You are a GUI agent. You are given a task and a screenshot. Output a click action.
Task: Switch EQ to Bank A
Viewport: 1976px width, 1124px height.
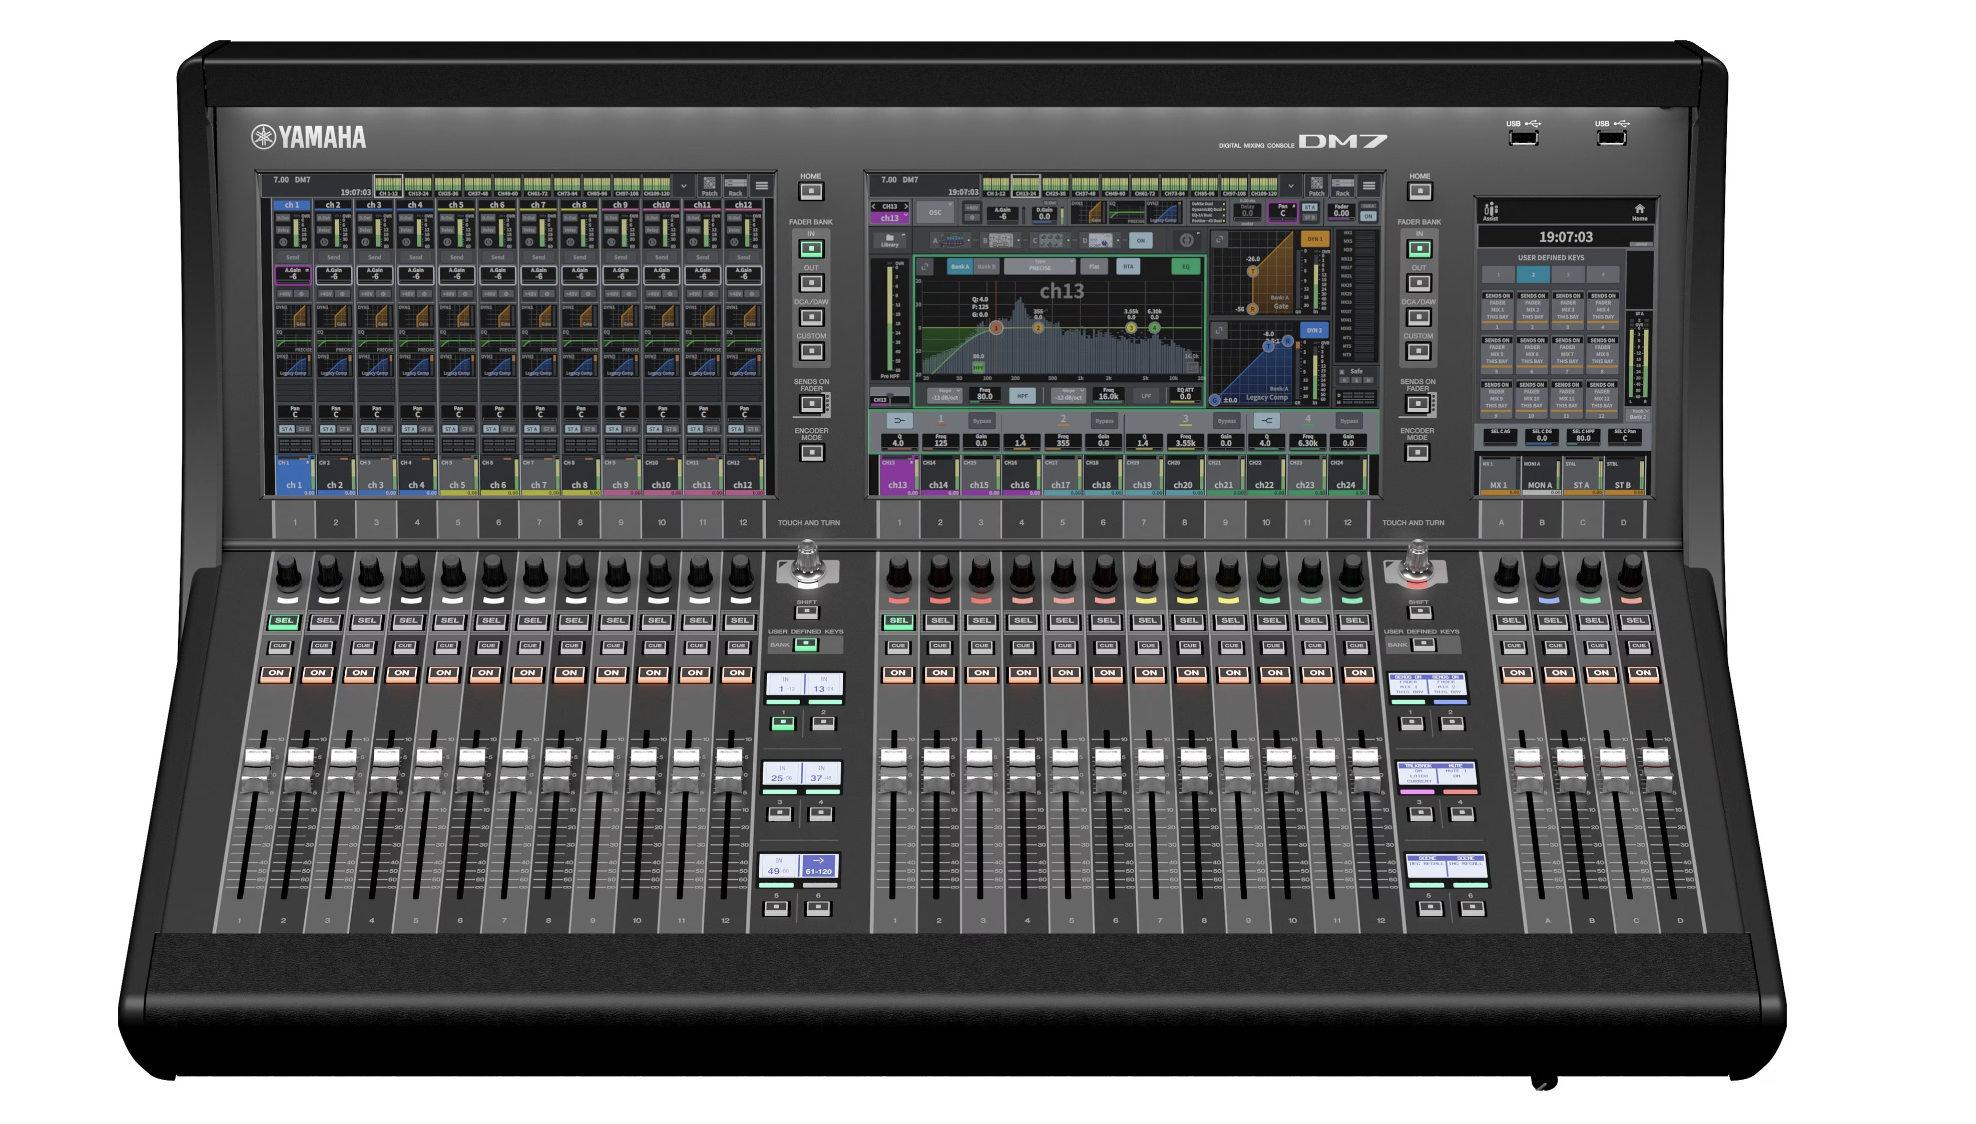click(x=960, y=267)
